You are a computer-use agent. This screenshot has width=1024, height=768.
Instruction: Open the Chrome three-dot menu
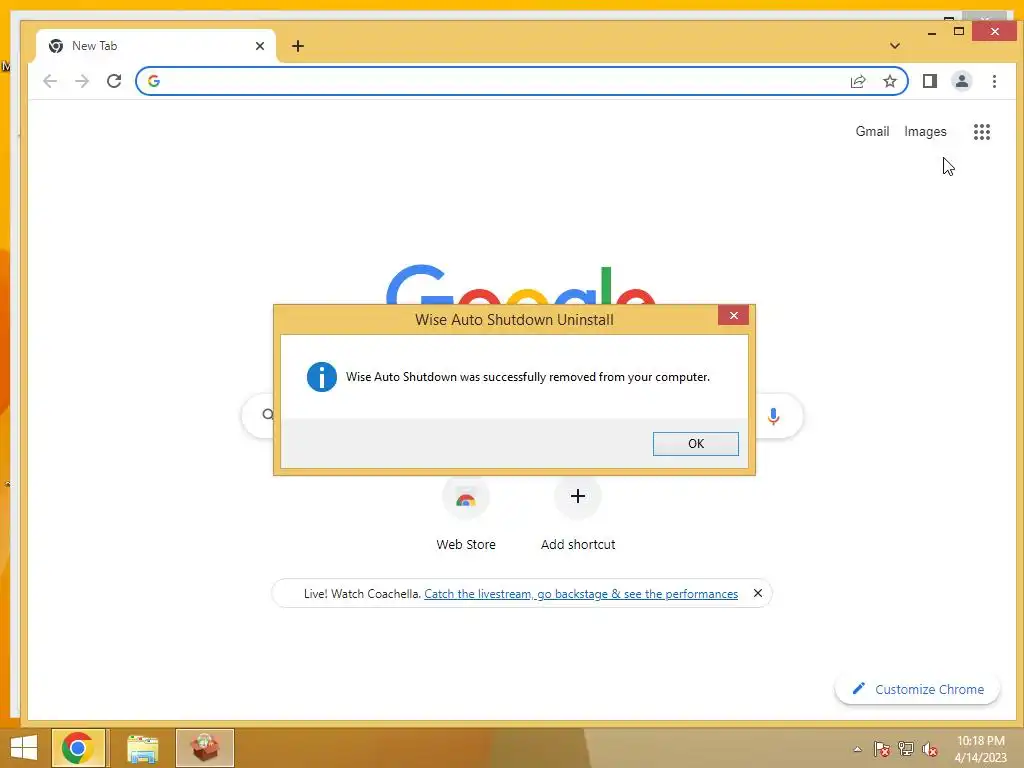point(994,81)
